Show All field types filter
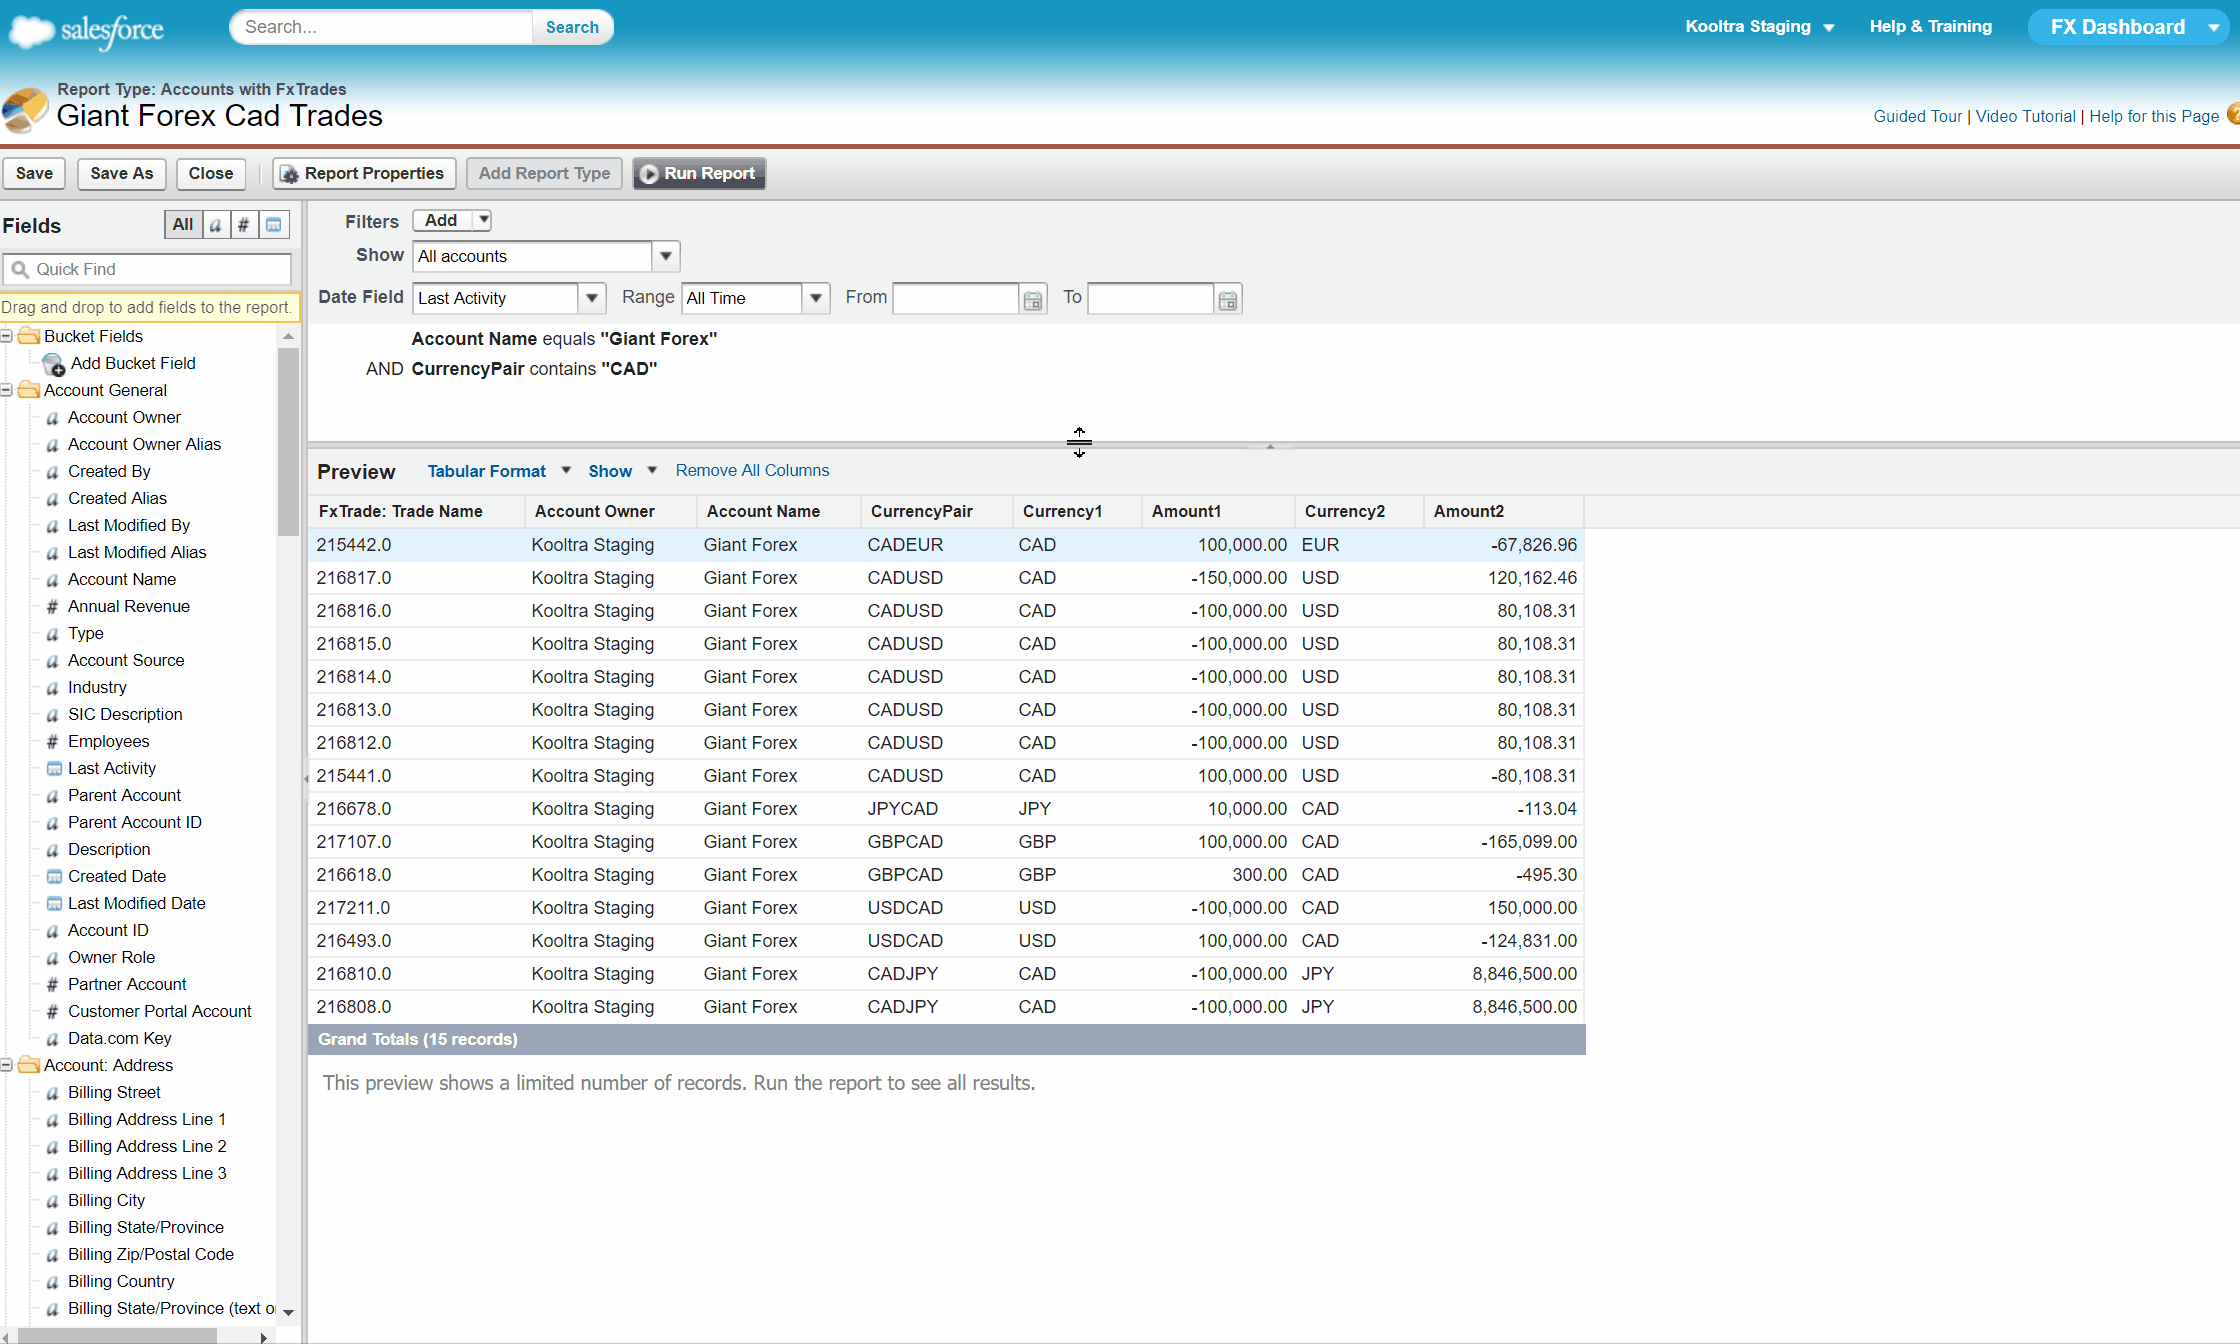The height and width of the screenshot is (1344, 2240). 183,225
